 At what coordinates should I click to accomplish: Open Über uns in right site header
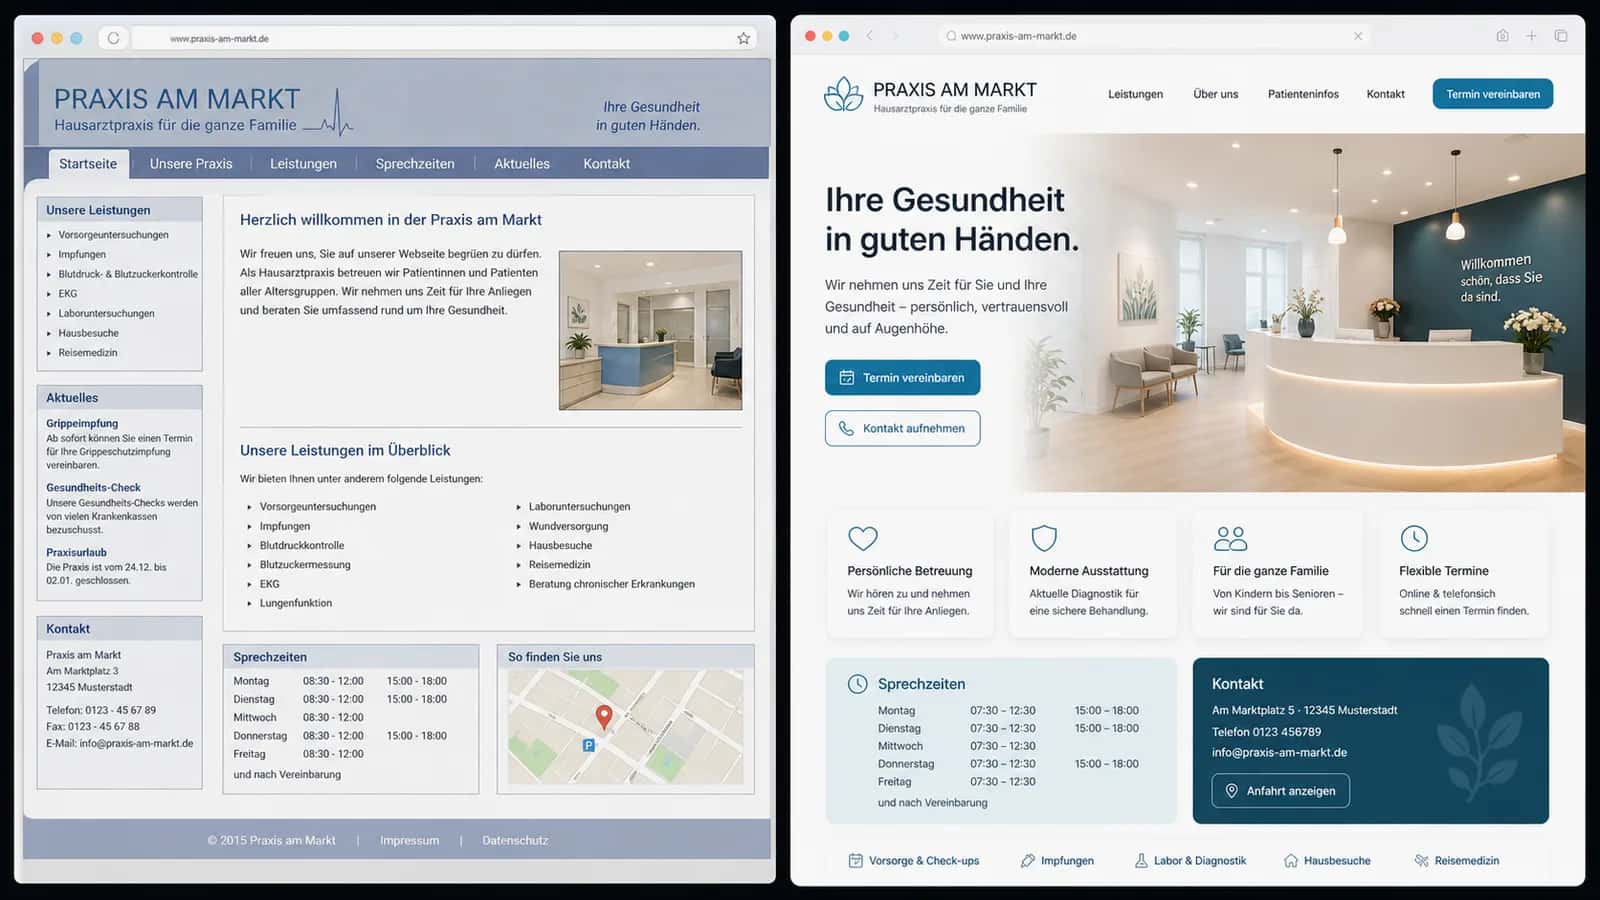(x=1215, y=94)
